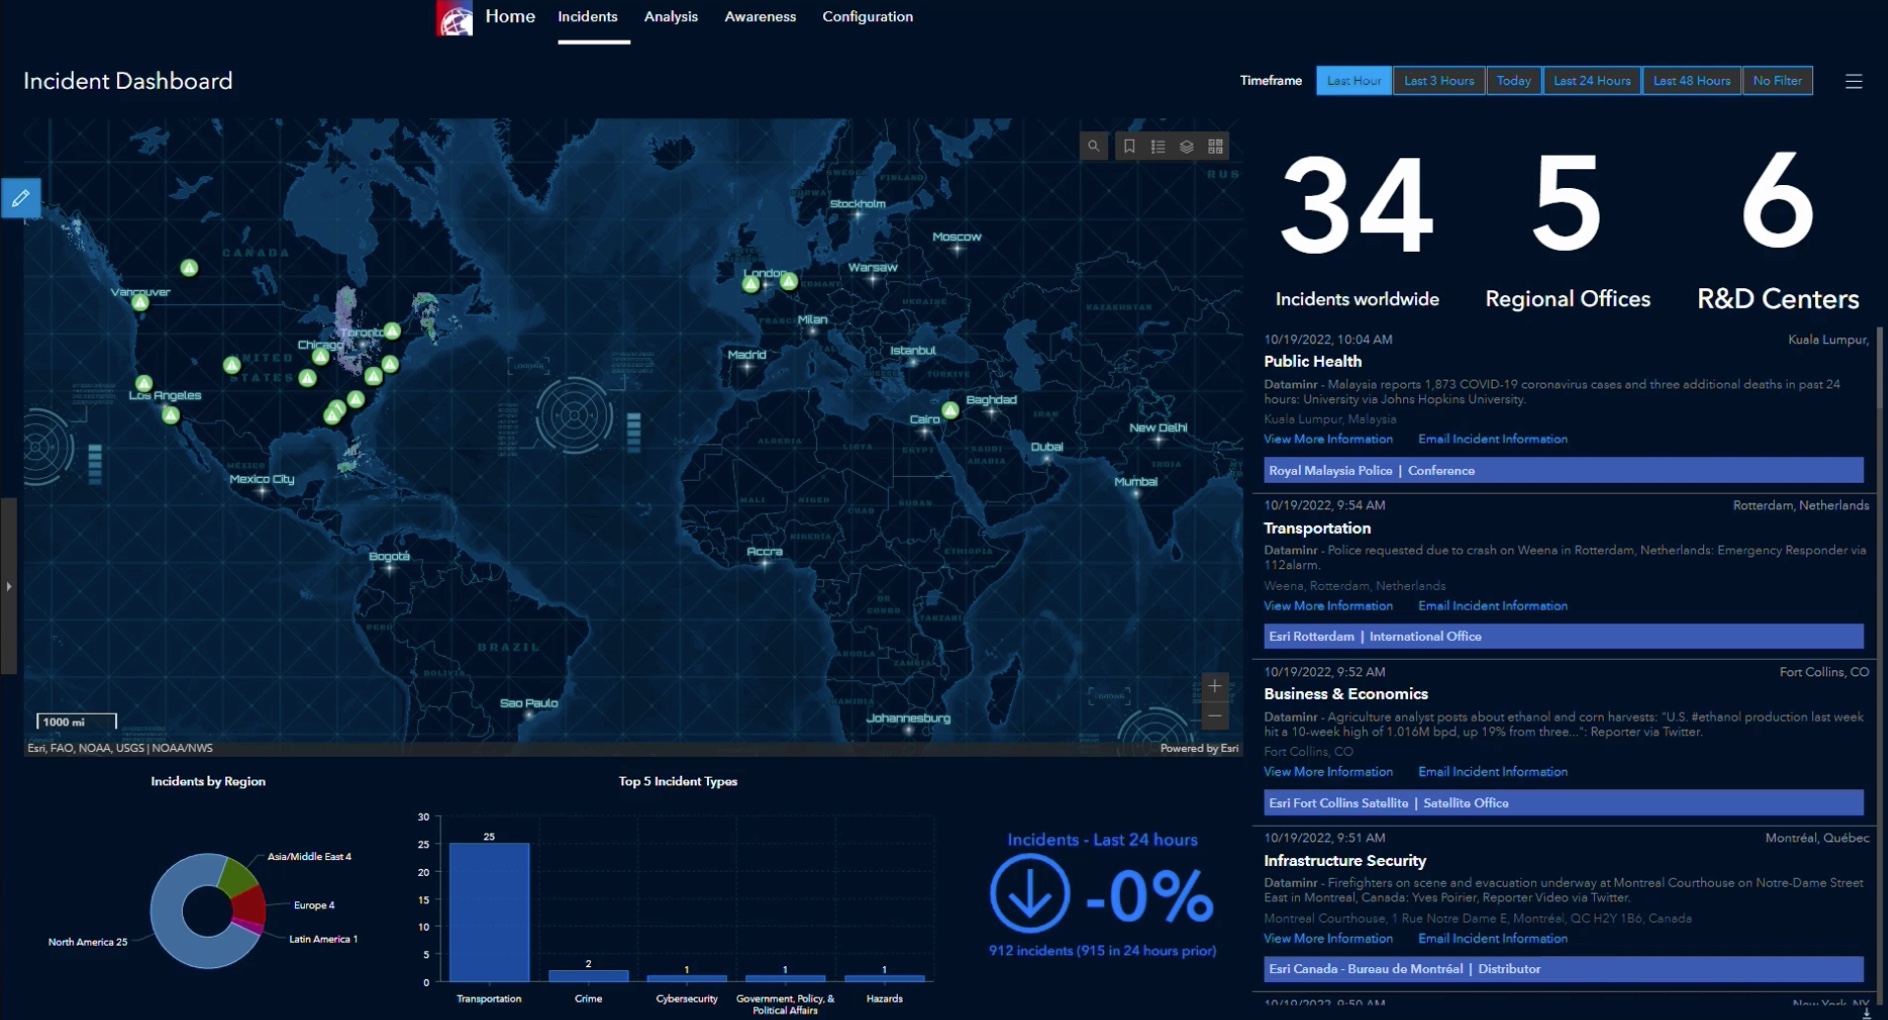Select the Today timeframe filter
The height and width of the screenshot is (1020, 1888).
(x=1514, y=80)
